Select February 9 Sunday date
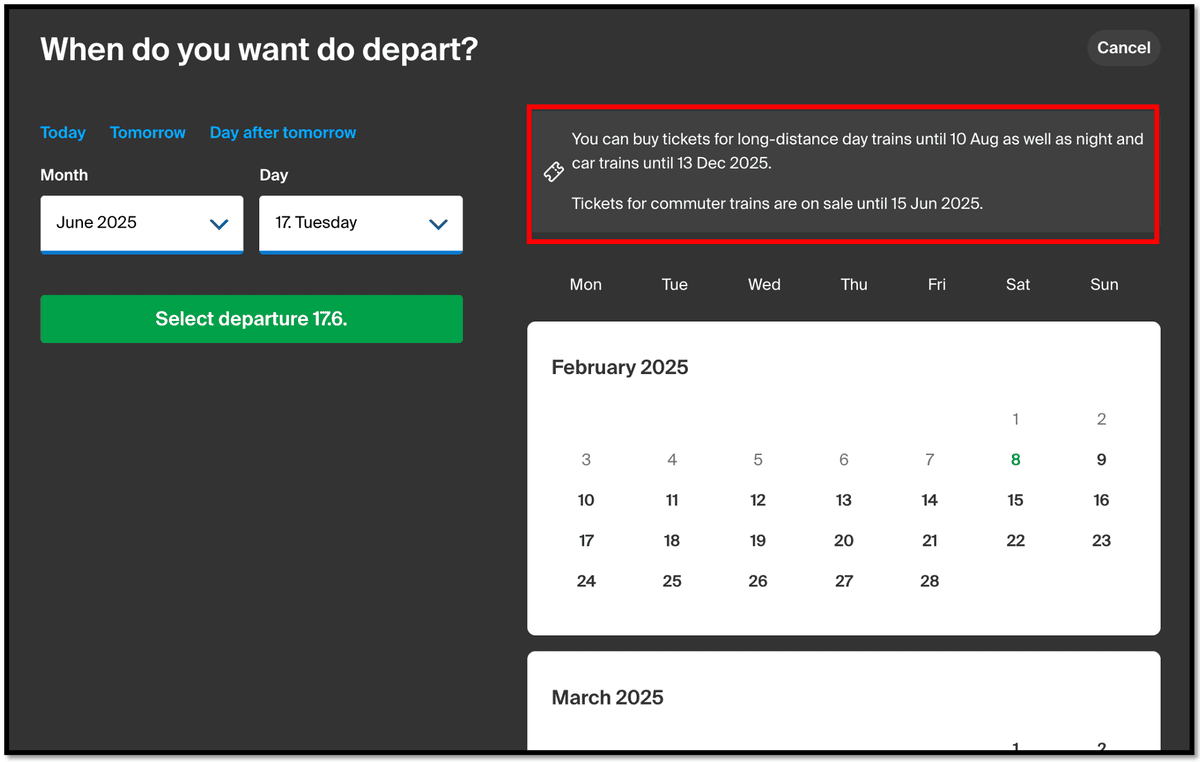1200x762 pixels. click(x=1101, y=460)
